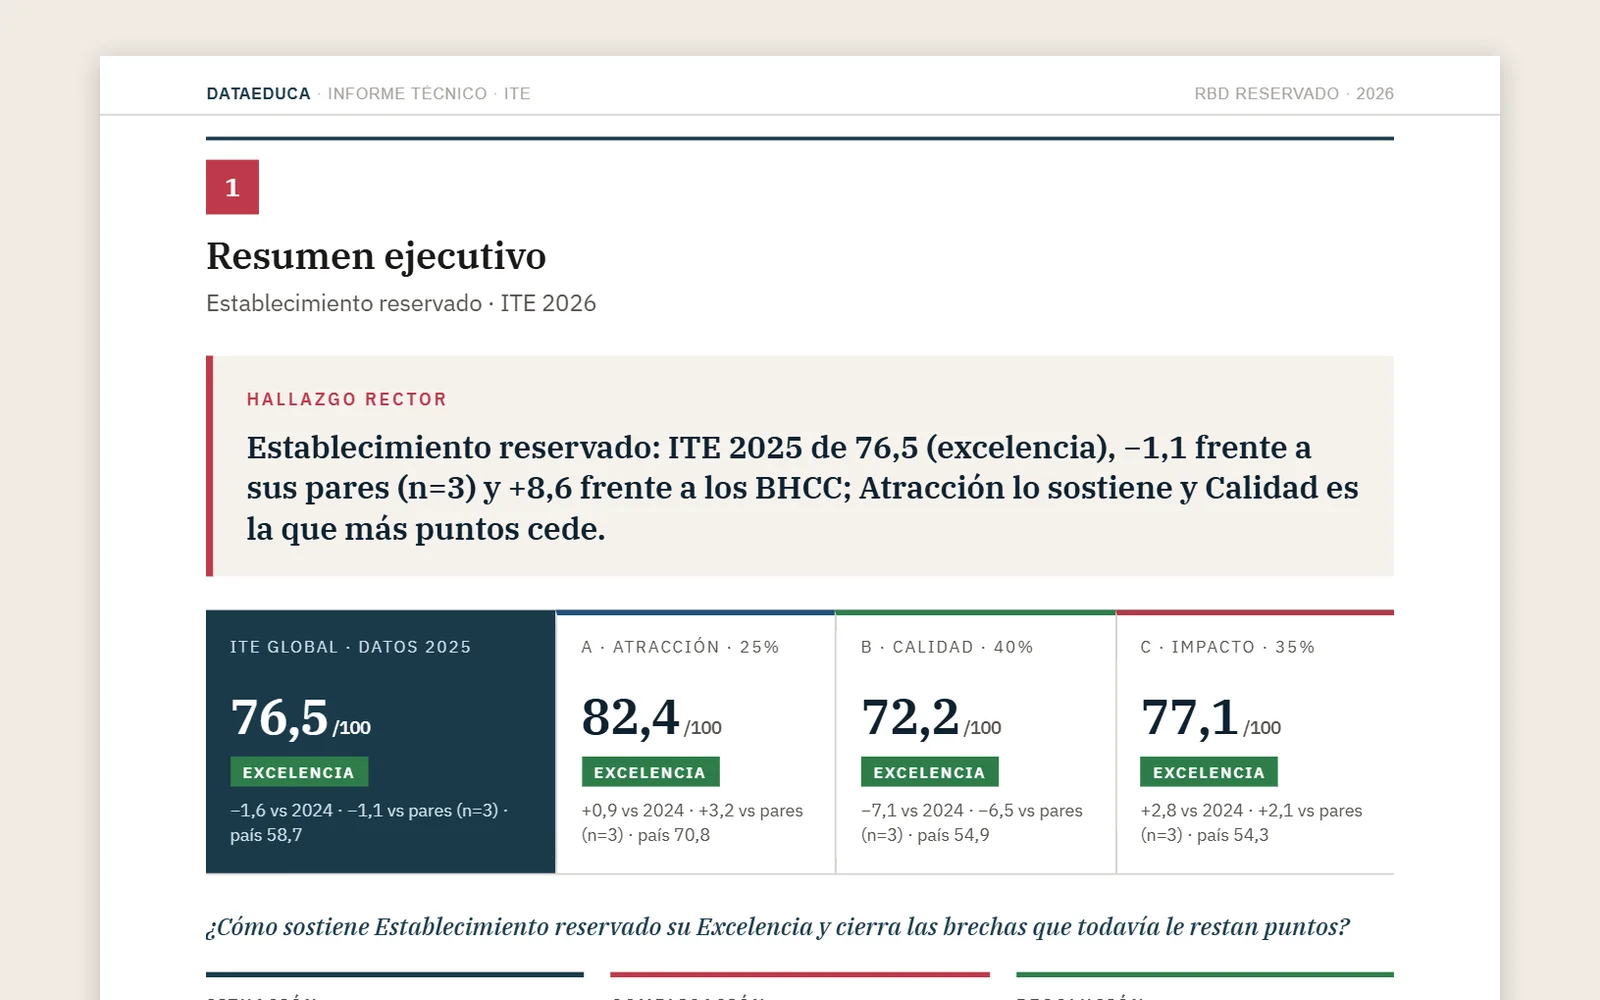Click the −7,1 vs 2024 Calidad note
This screenshot has width=1600, height=1000.
(972, 822)
